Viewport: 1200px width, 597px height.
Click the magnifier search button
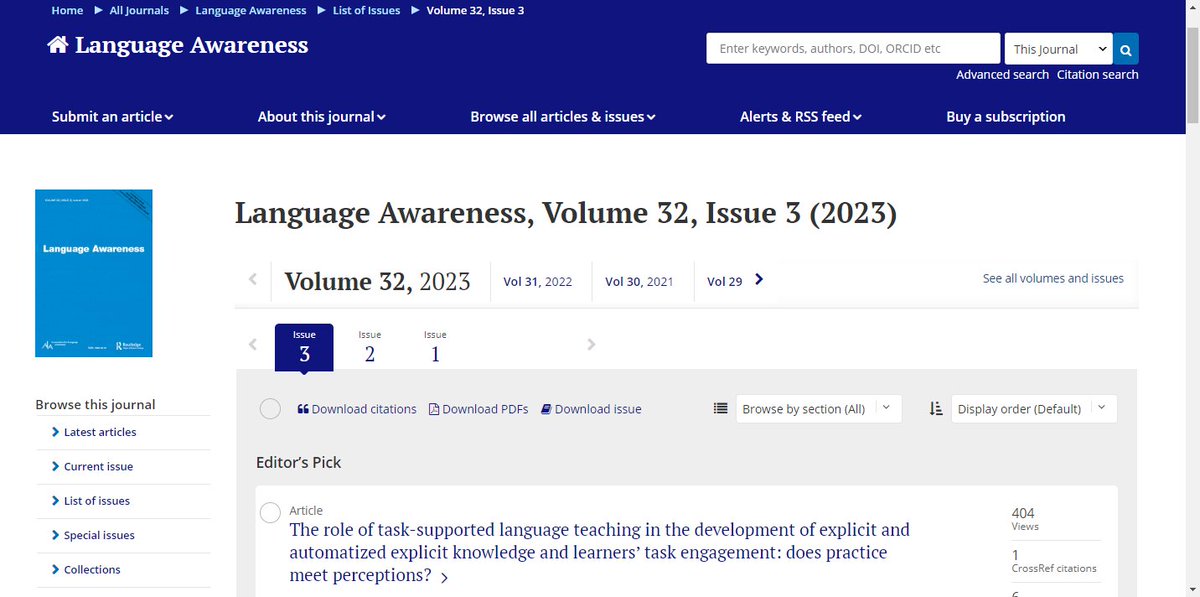coord(1126,49)
